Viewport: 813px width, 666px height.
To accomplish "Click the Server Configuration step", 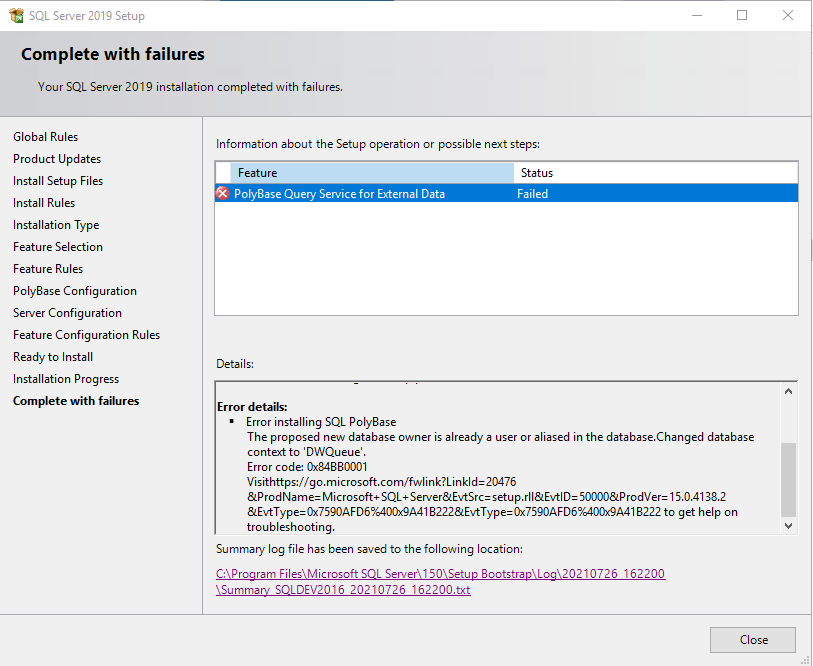I will point(67,313).
